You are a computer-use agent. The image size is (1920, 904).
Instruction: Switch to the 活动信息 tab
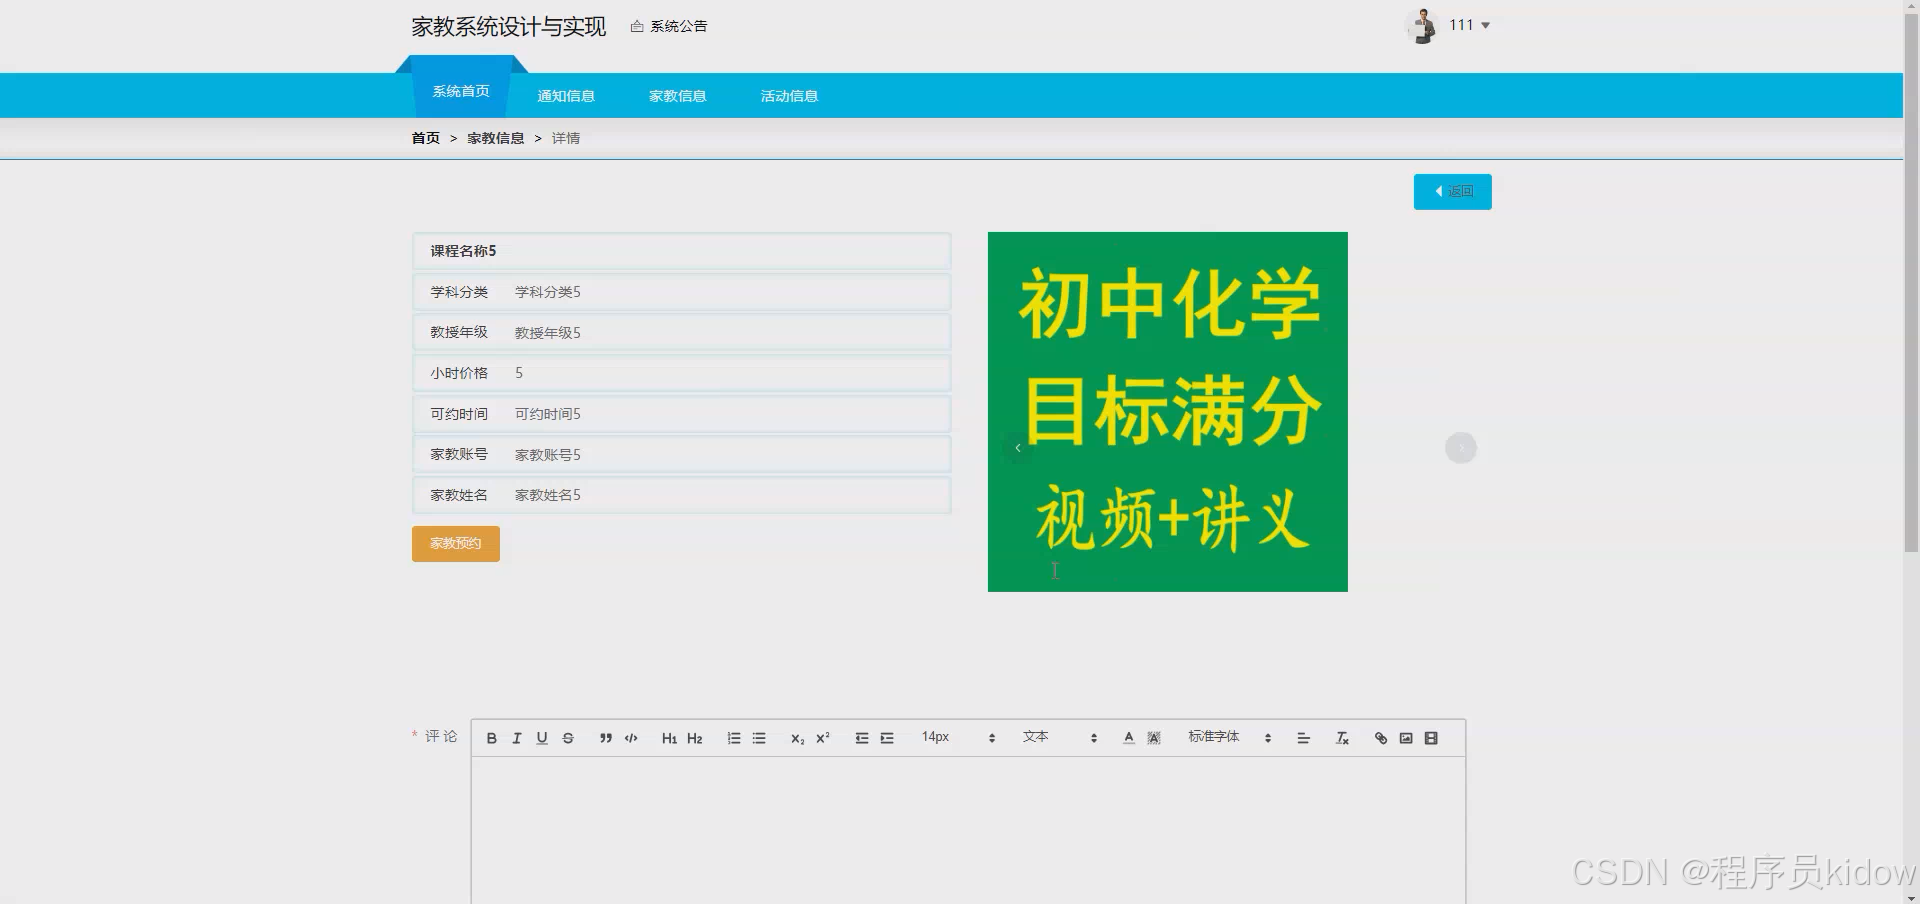789,95
